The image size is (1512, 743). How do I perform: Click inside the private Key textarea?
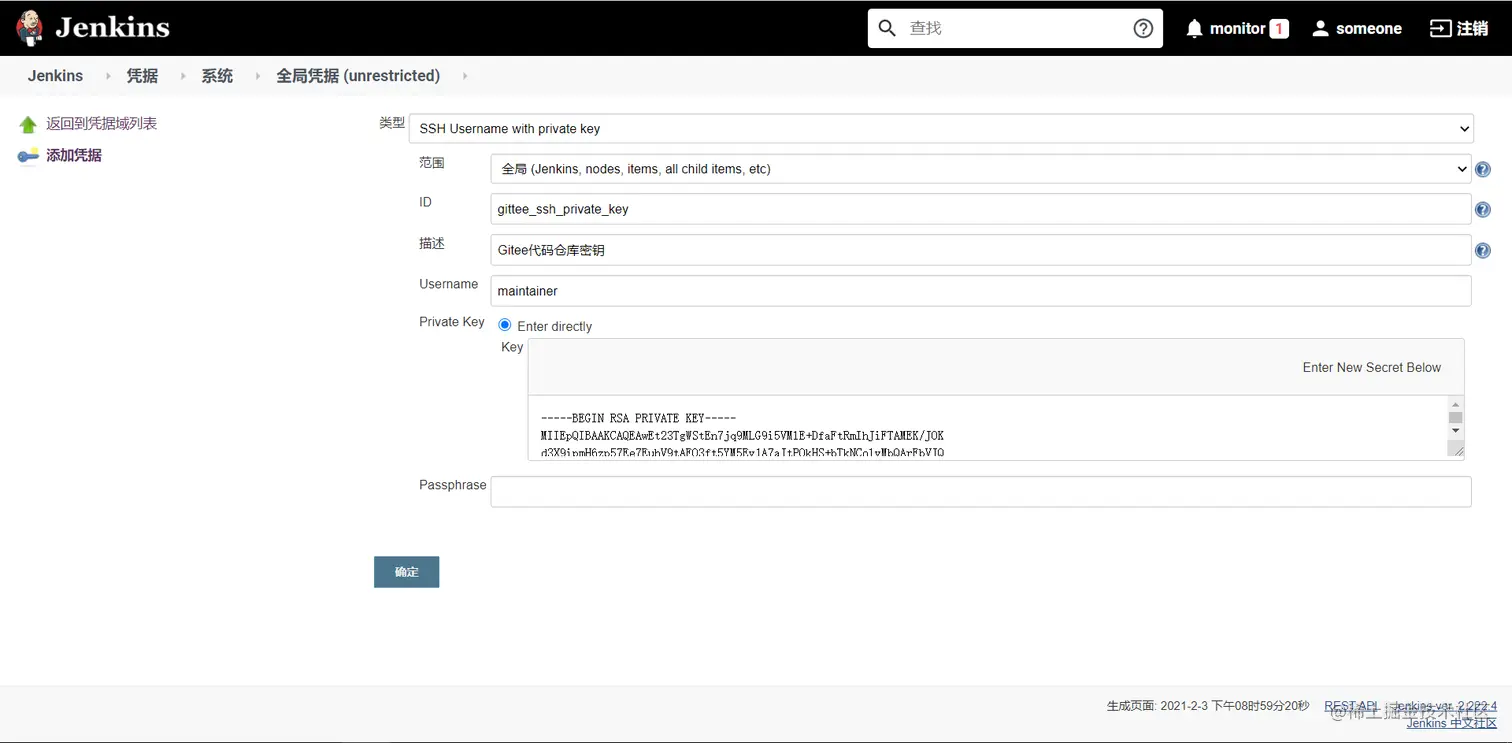tap(988, 428)
